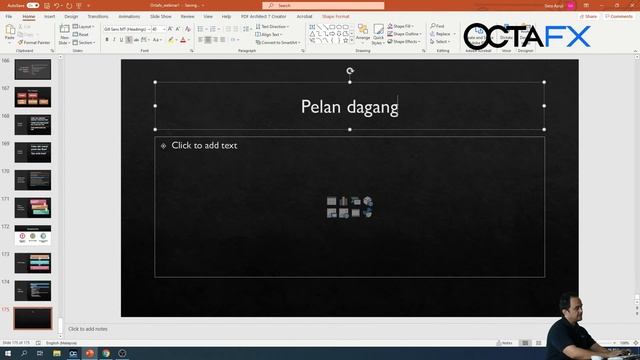Open the Shape Format tab
The image size is (640, 360).
336,16
